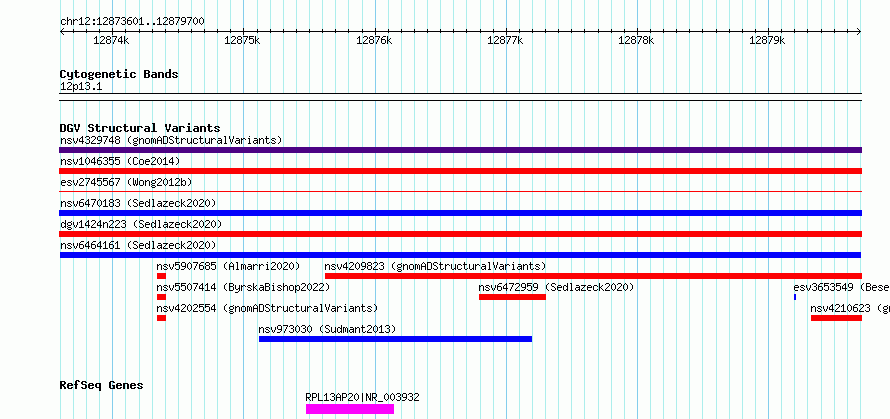Open the nsv6464161 (Sedlazeck2020) label
This screenshot has height=419, width=890.
[x=138, y=245]
